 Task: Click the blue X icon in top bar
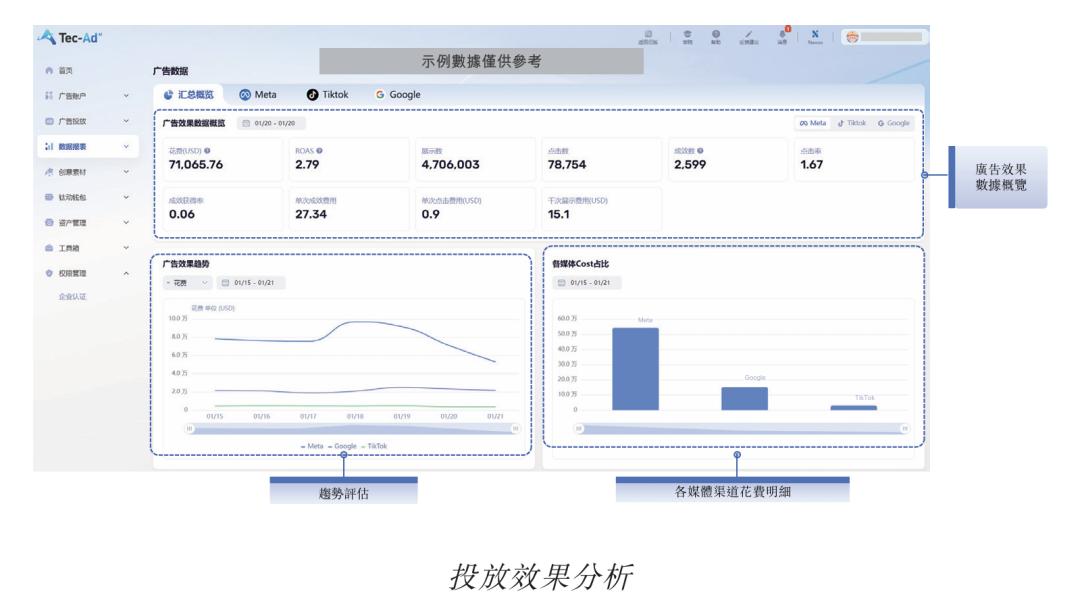[816, 33]
